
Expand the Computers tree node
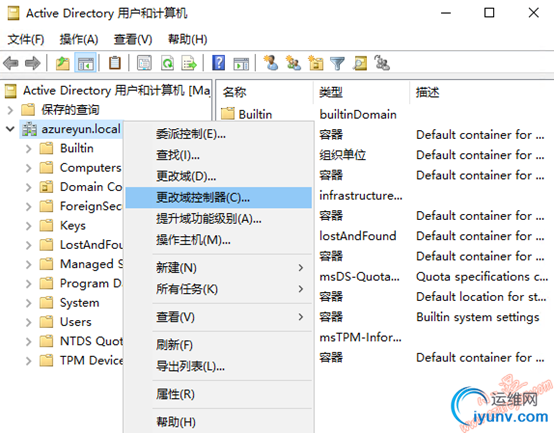pyautogui.click(x=29, y=168)
